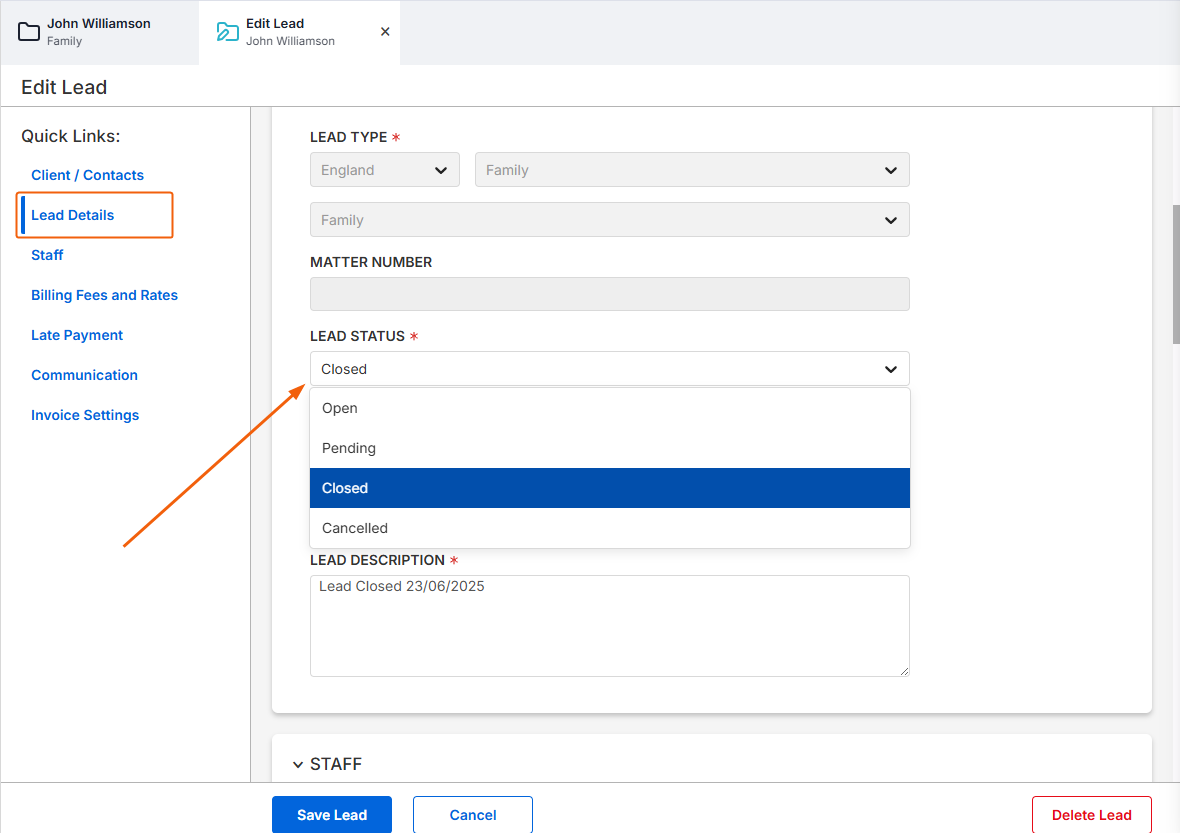Open Billing Fees and Rates quick link
The width and height of the screenshot is (1180, 833).
pyautogui.click(x=104, y=295)
